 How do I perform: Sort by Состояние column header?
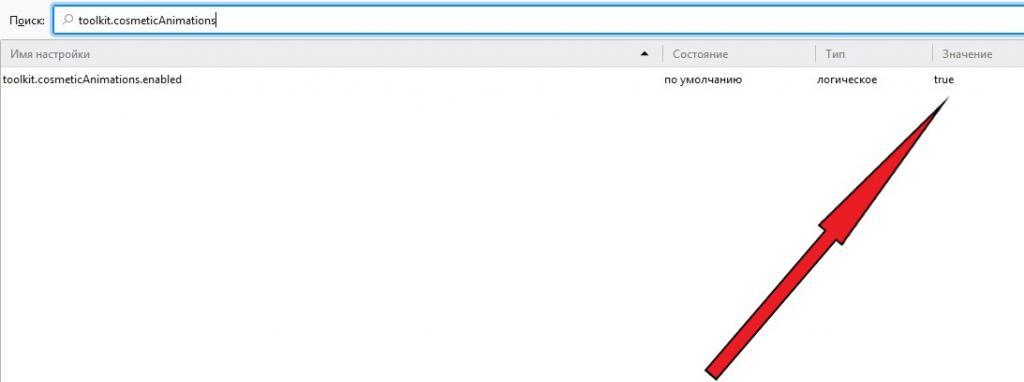[x=739, y=54]
